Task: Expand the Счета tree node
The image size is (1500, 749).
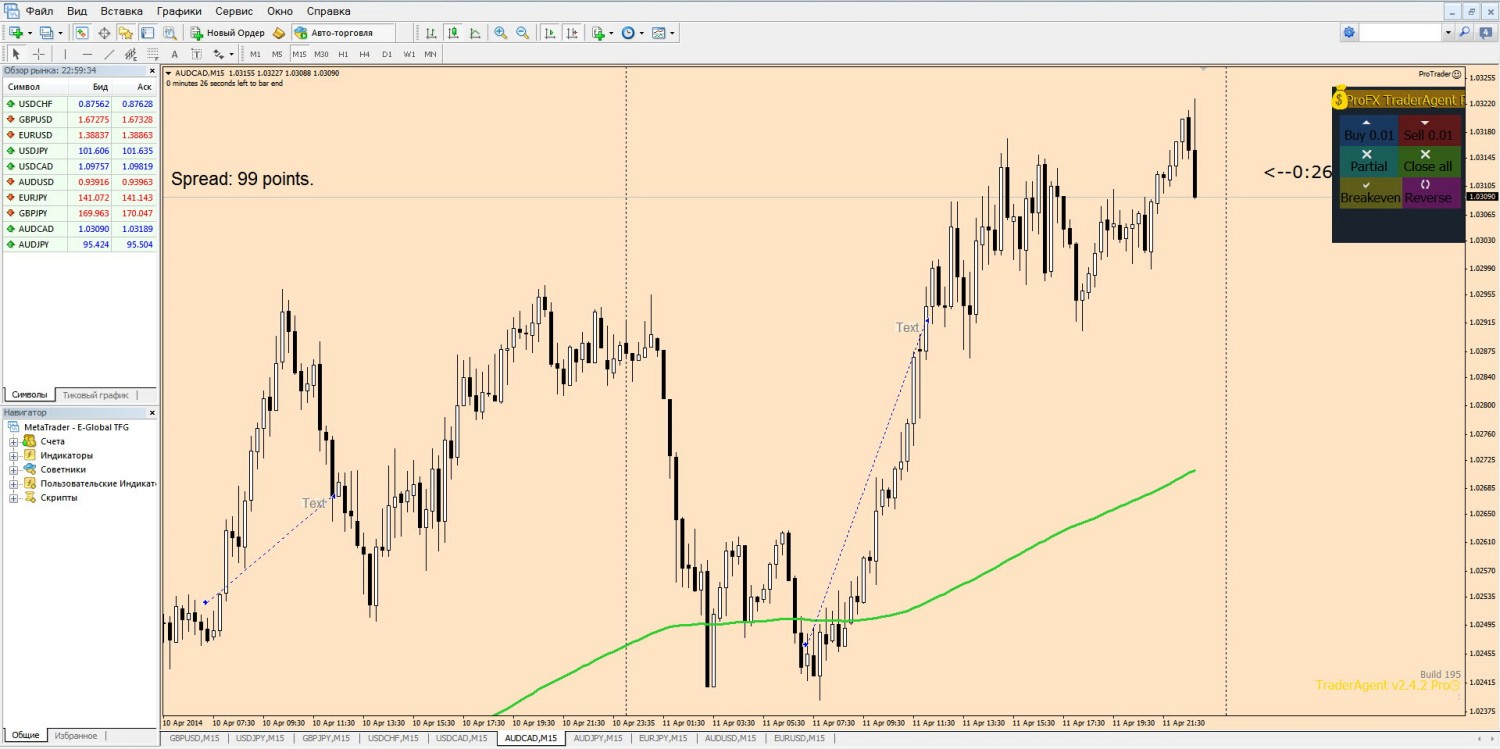Action: [x=14, y=441]
